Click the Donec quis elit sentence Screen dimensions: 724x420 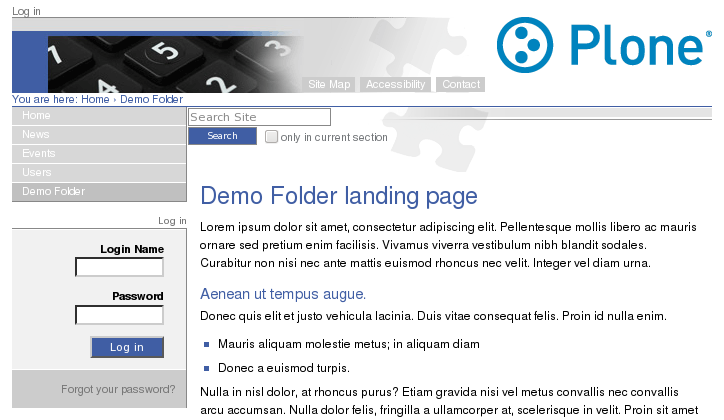point(308,316)
